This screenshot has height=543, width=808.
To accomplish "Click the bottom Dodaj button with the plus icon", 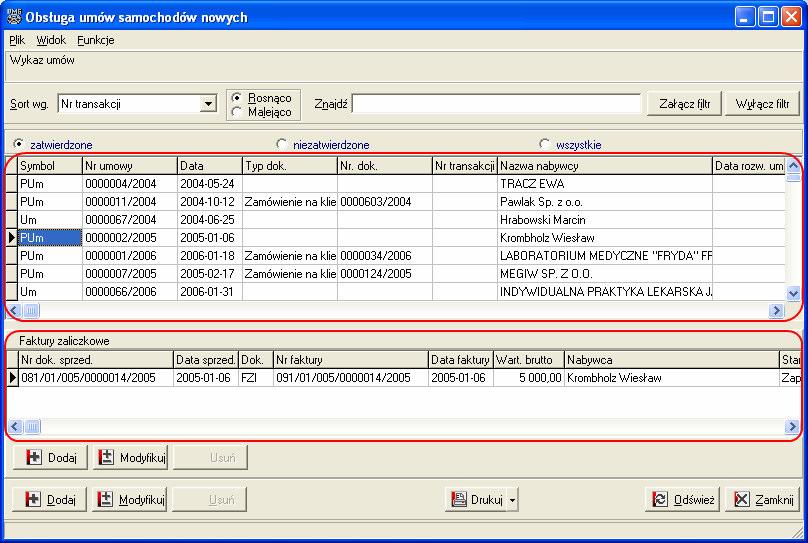I will click(49, 499).
